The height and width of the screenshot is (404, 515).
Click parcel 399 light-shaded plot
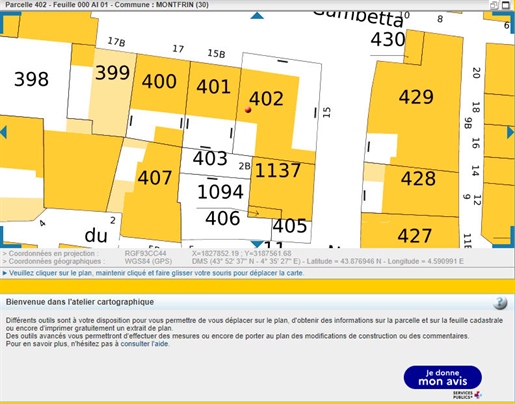(x=112, y=73)
